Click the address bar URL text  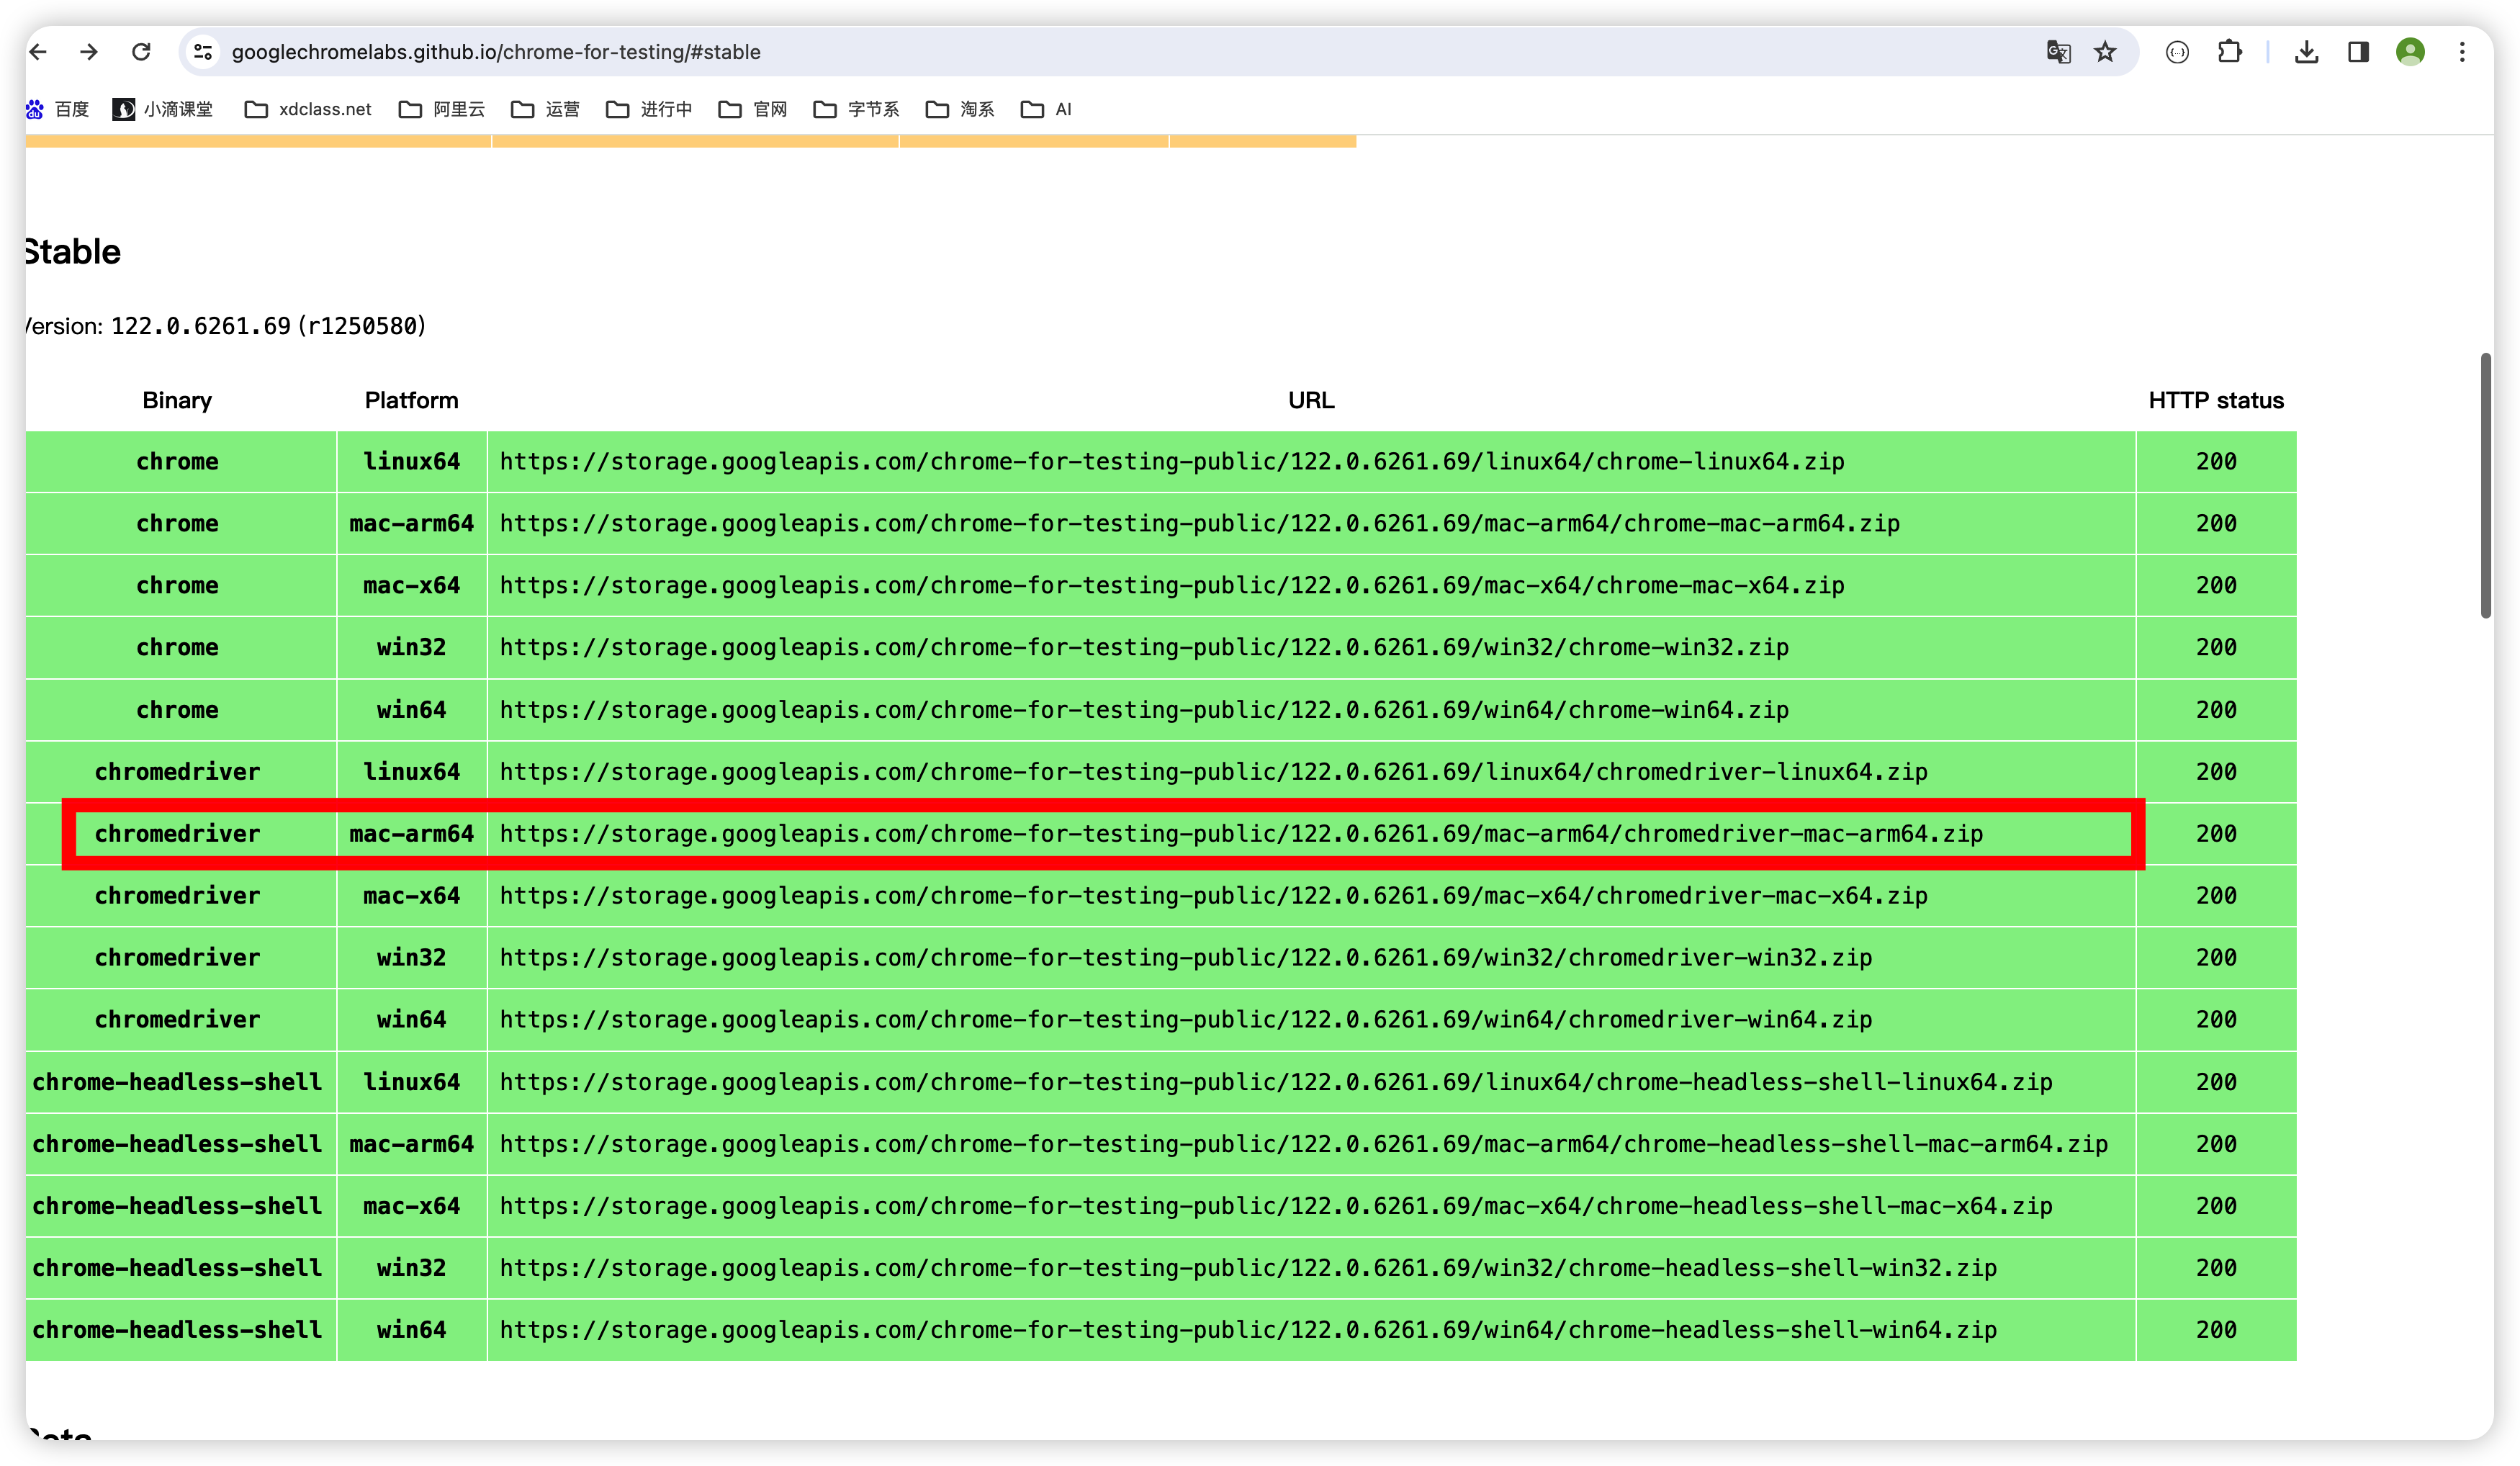(x=496, y=52)
